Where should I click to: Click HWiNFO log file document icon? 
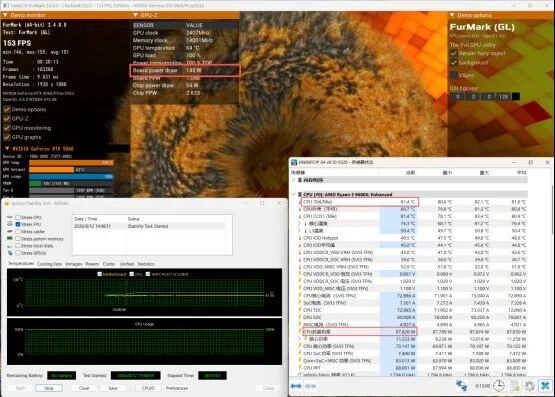pyautogui.click(x=515, y=385)
